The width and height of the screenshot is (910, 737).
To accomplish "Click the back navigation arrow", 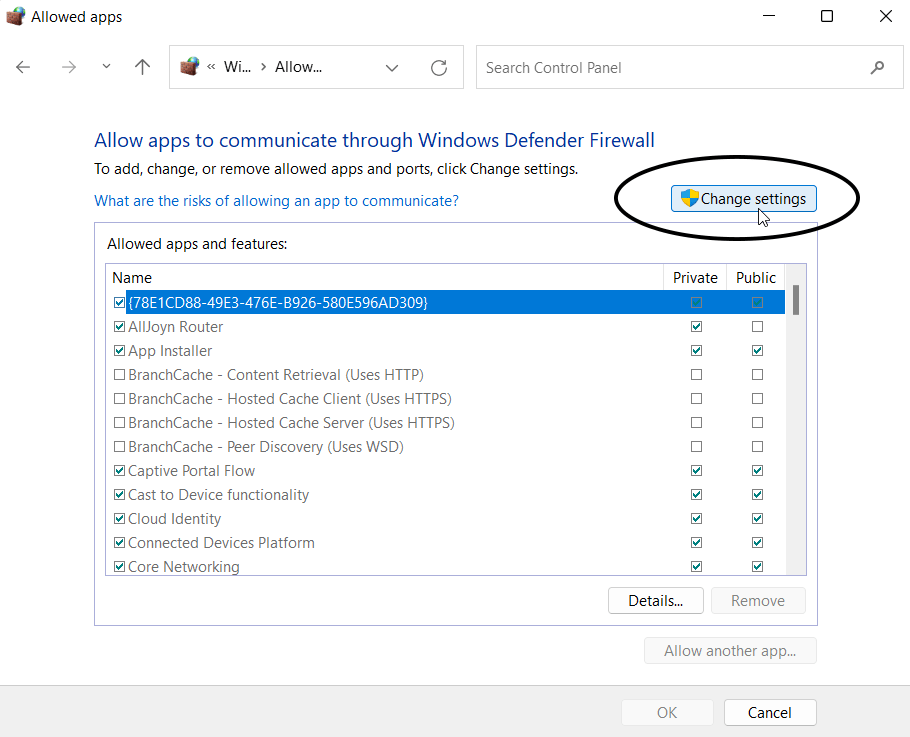I will [x=22, y=67].
